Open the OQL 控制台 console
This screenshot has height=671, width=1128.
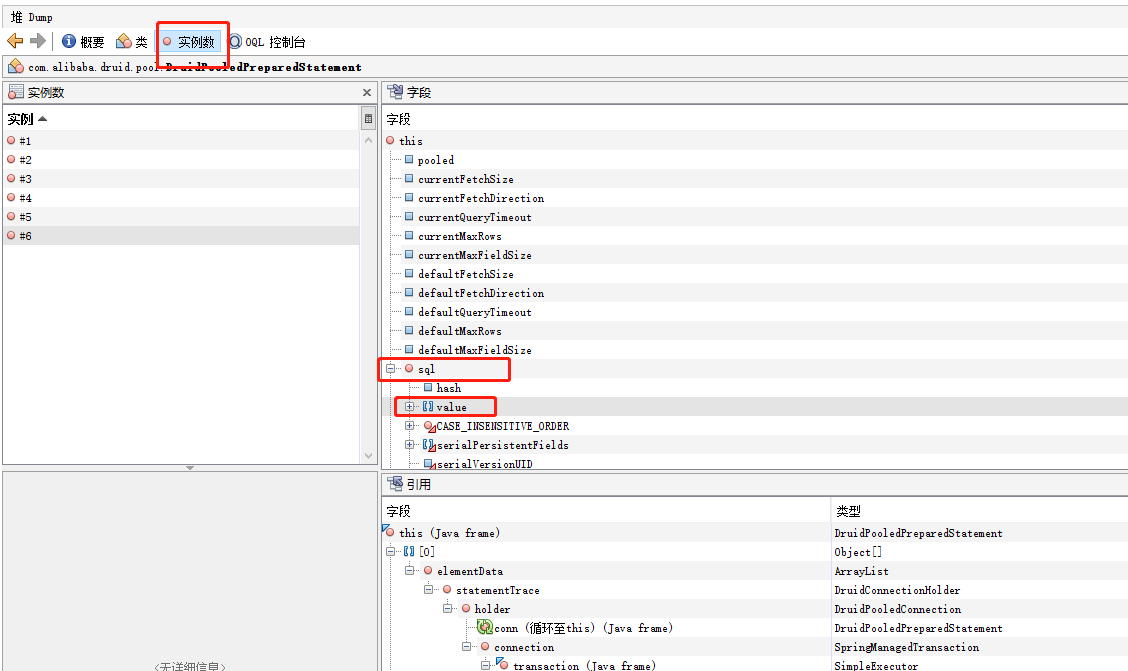tap(267, 42)
